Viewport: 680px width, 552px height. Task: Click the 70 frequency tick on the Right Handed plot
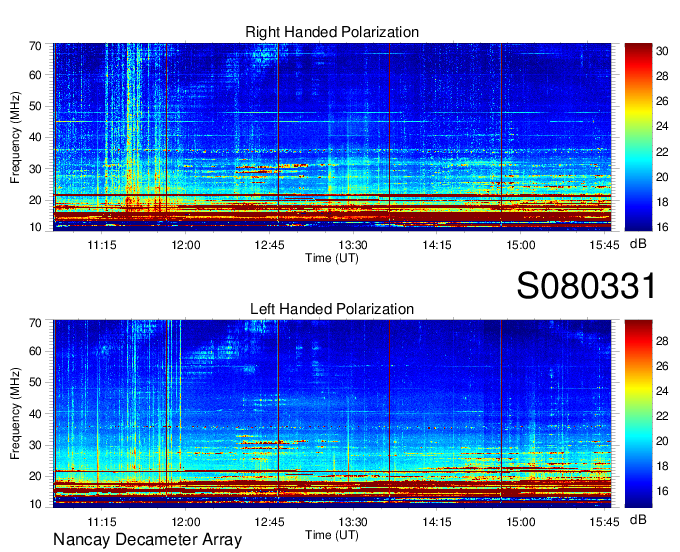35,46
